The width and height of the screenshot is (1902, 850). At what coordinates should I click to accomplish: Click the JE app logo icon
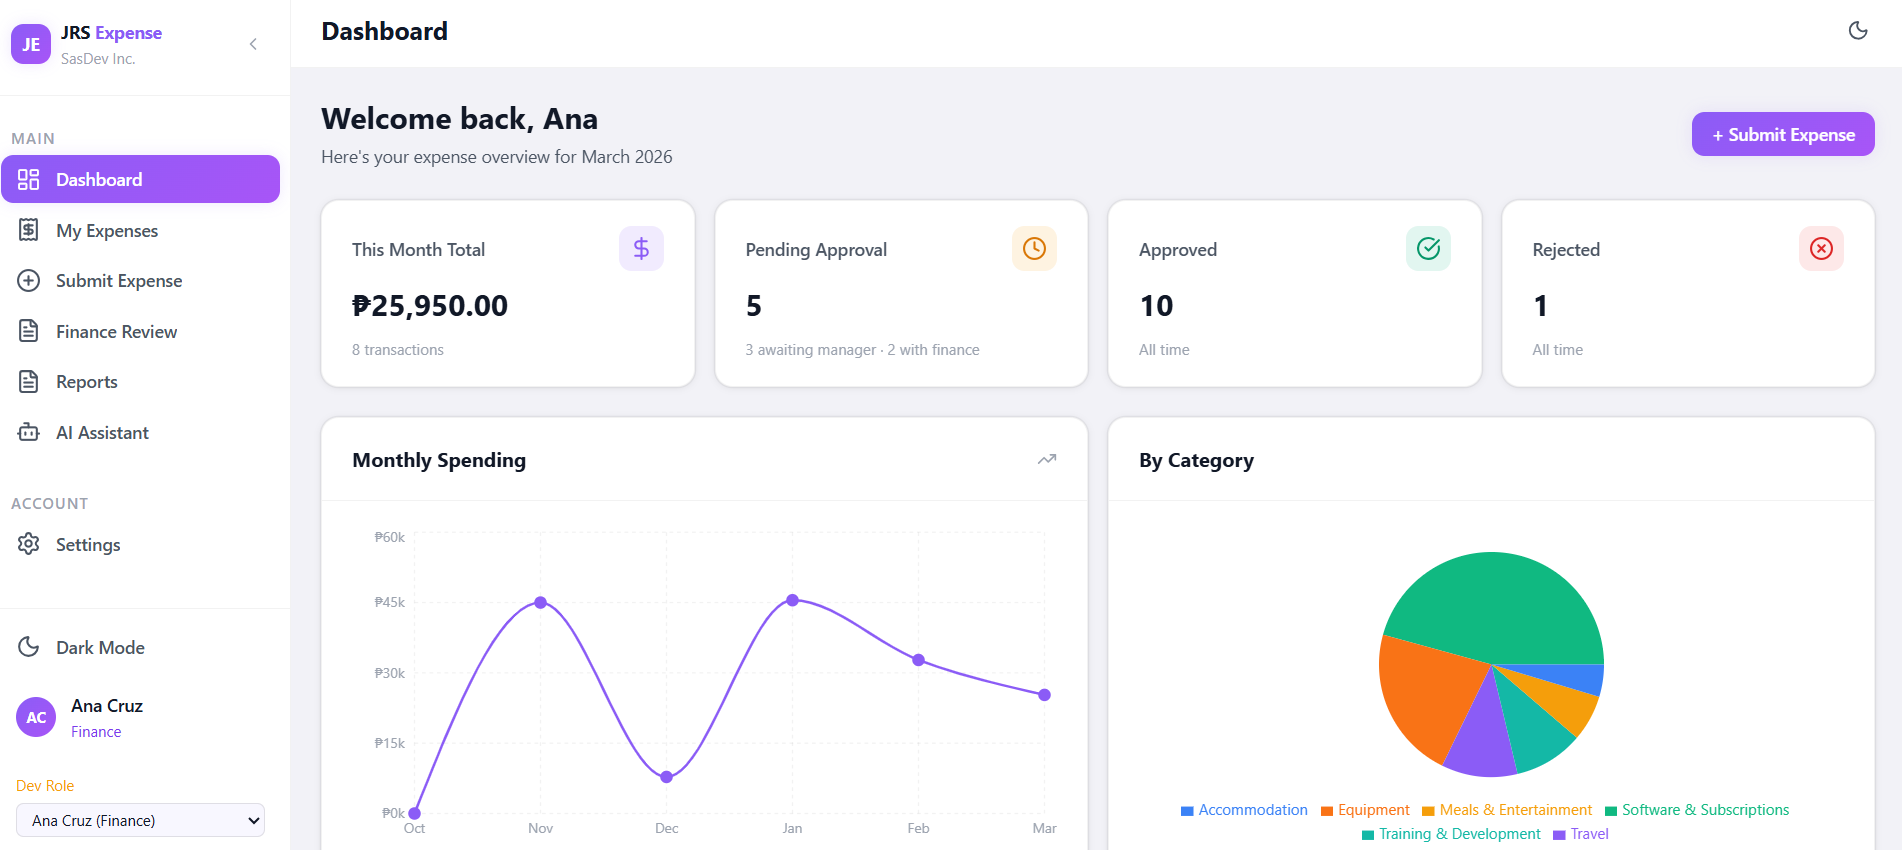coord(31,45)
